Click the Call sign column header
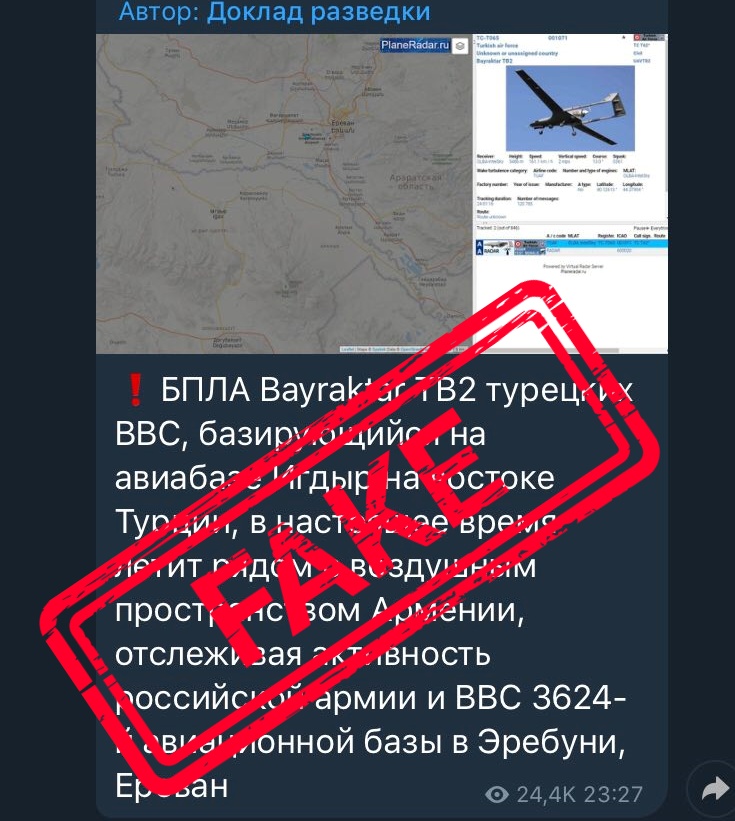This screenshot has height=821, width=735. tap(641, 236)
